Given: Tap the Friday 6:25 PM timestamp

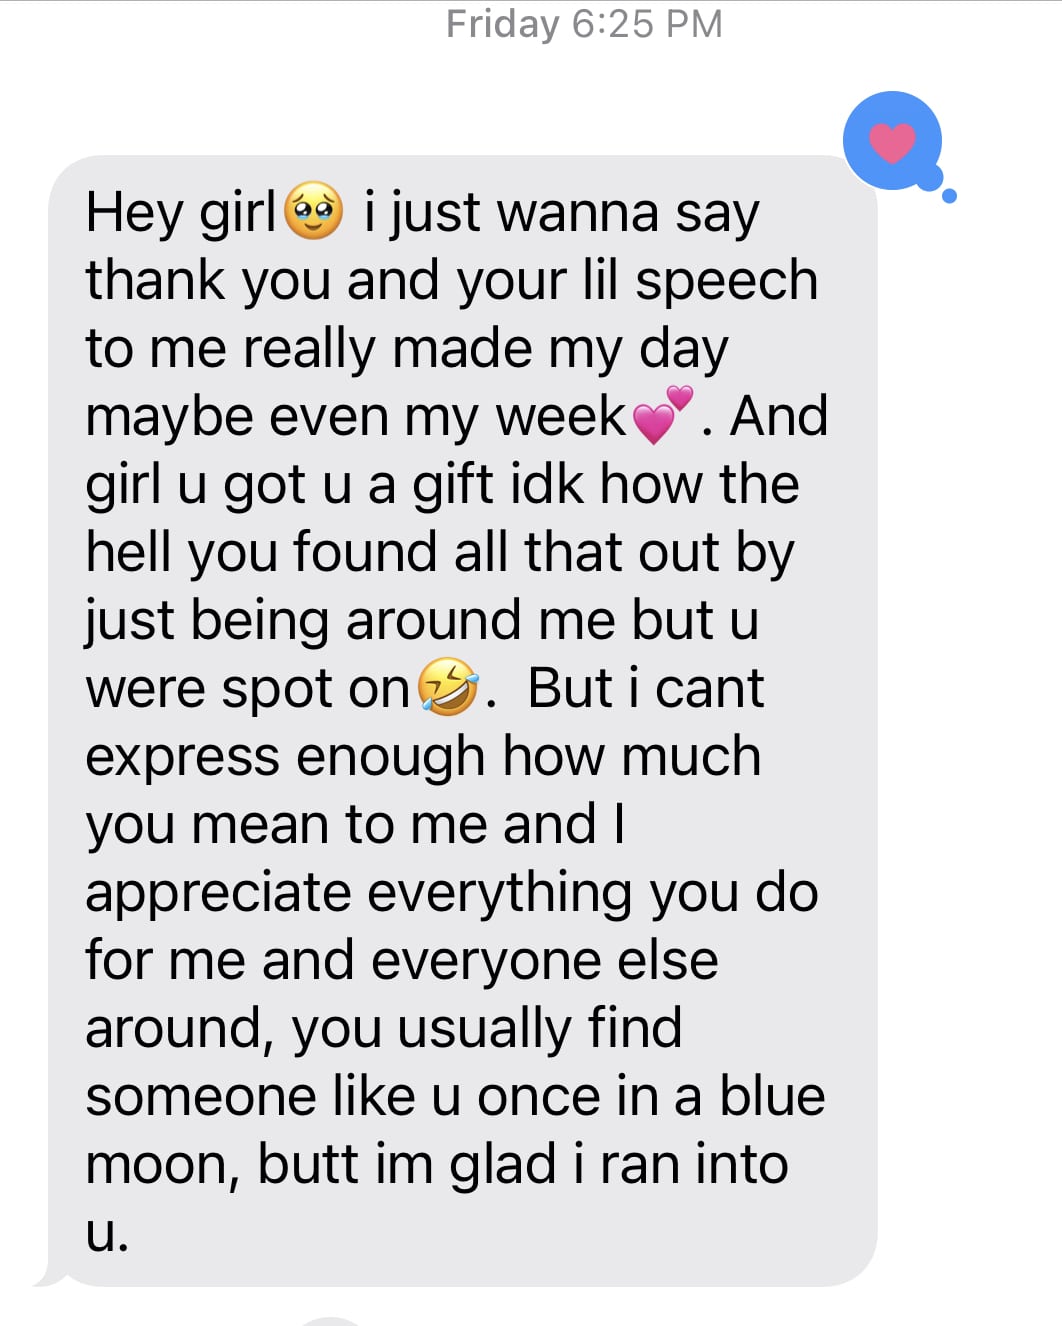Looking at the screenshot, I should 584,24.
